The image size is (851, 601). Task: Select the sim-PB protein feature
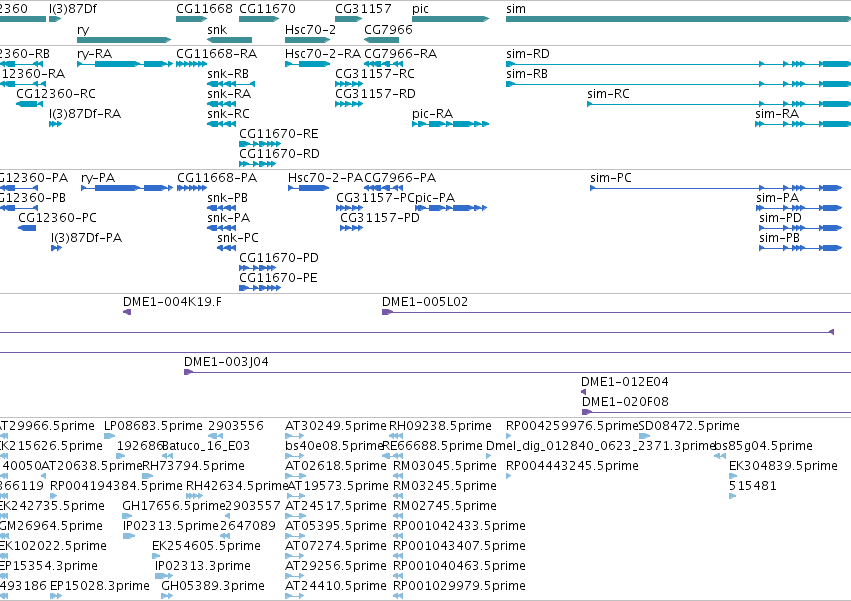(801, 249)
